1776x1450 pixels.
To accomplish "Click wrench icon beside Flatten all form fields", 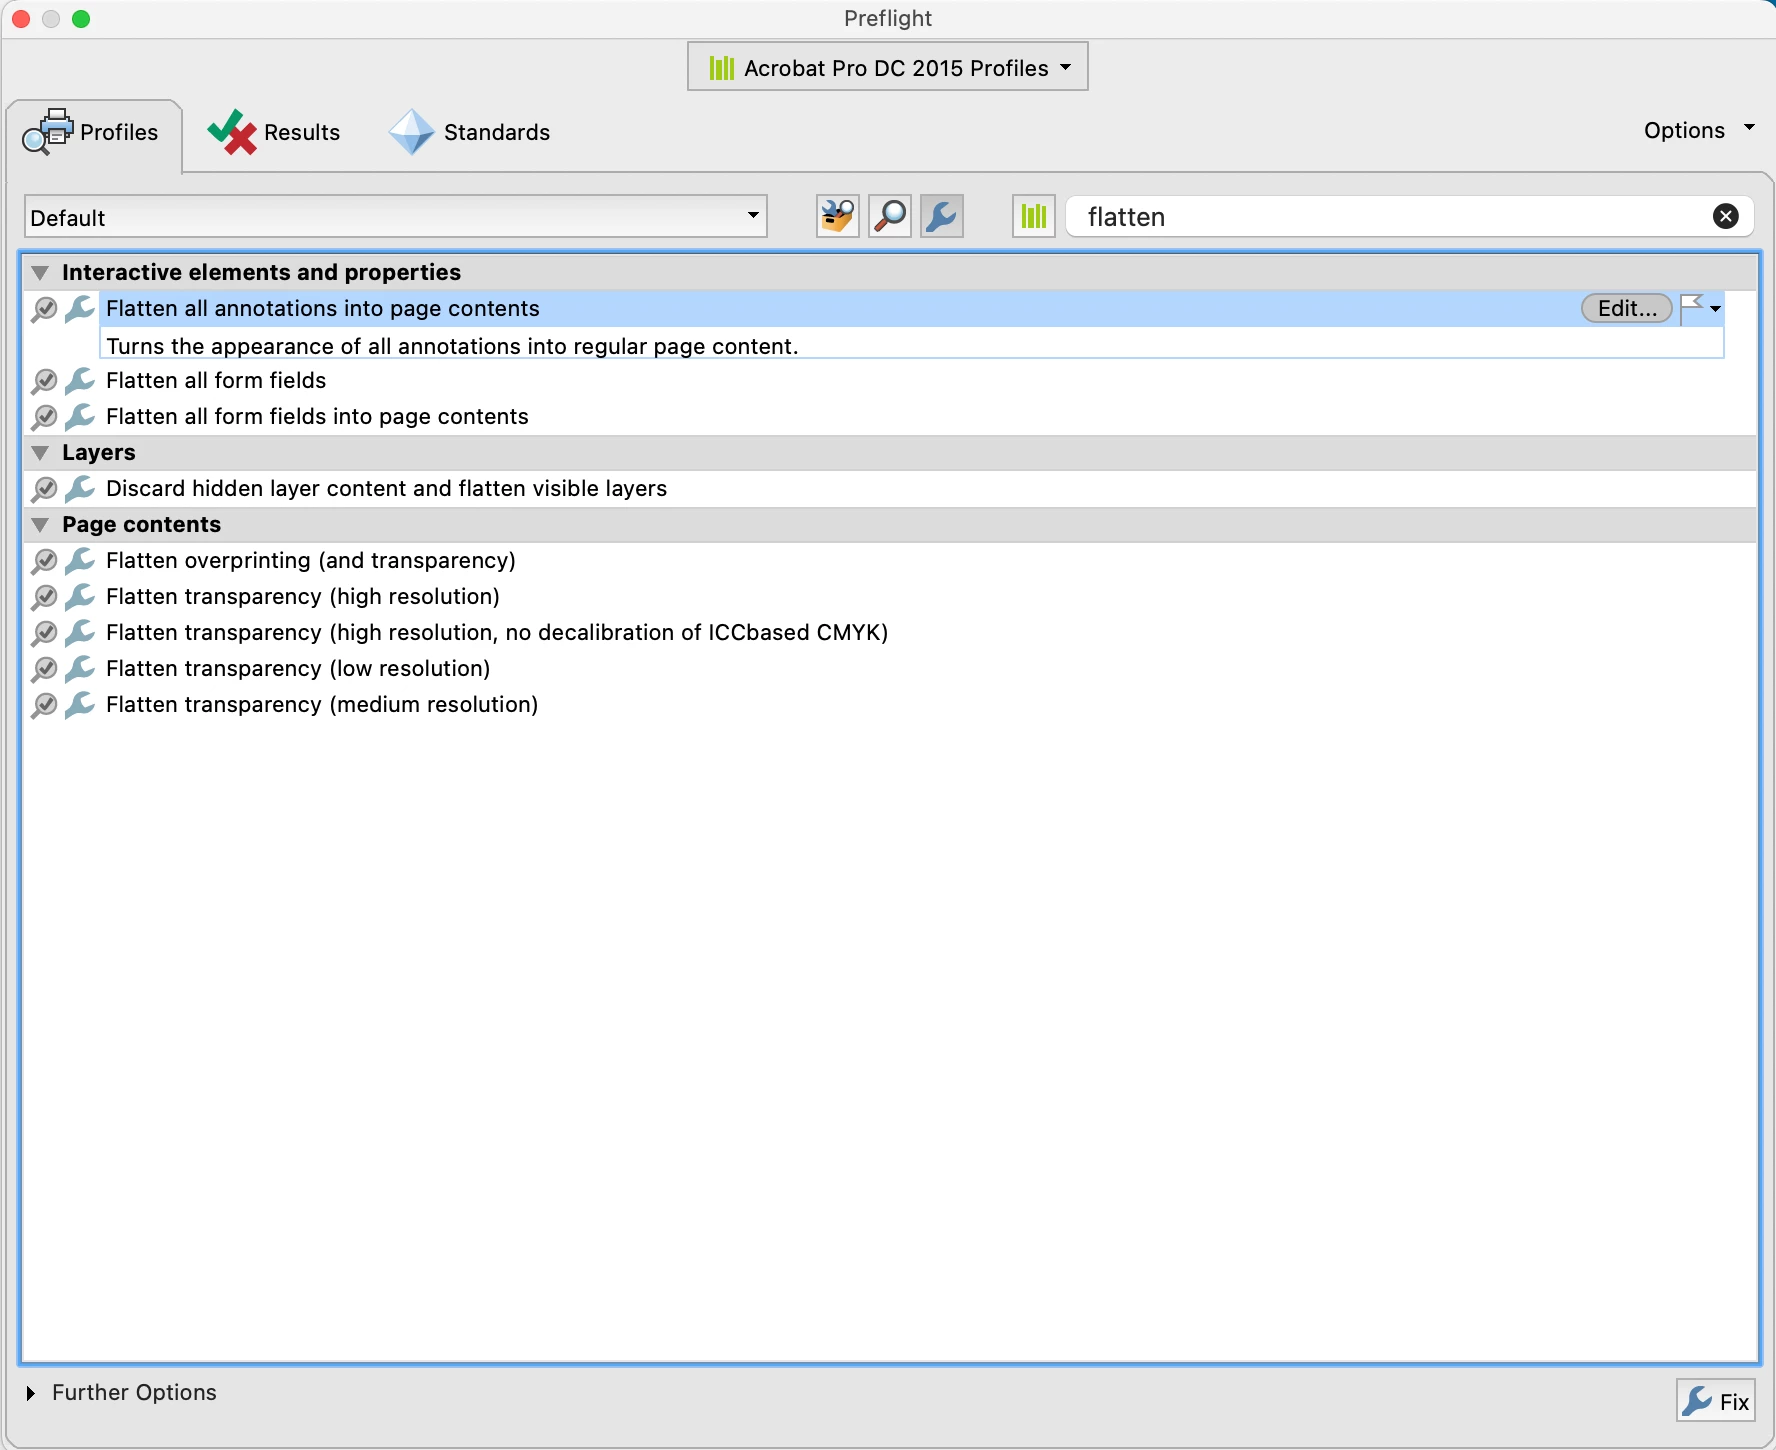I will [79, 380].
